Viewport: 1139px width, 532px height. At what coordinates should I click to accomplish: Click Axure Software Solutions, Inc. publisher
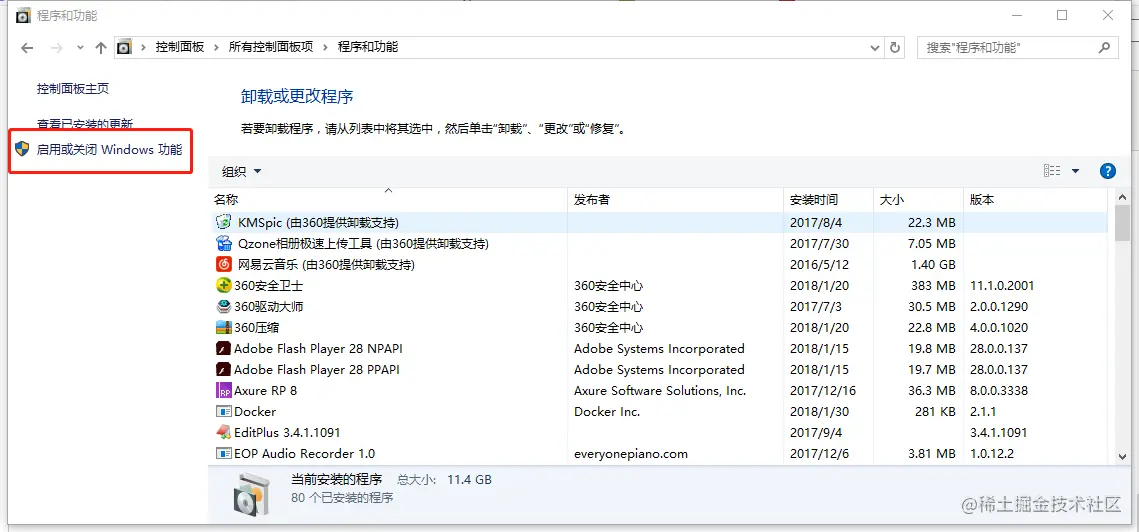pyautogui.click(x=660, y=391)
